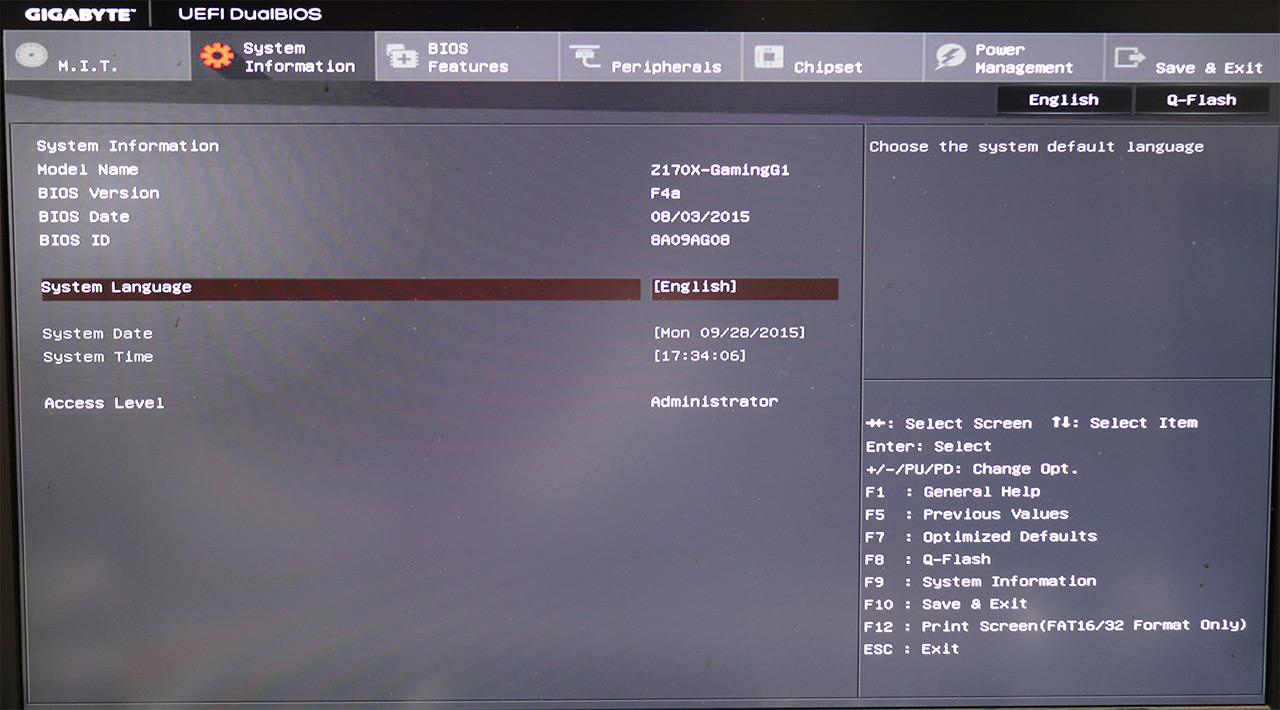Click the System Time label
Viewport: 1280px width, 710px height.
tap(98, 357)
